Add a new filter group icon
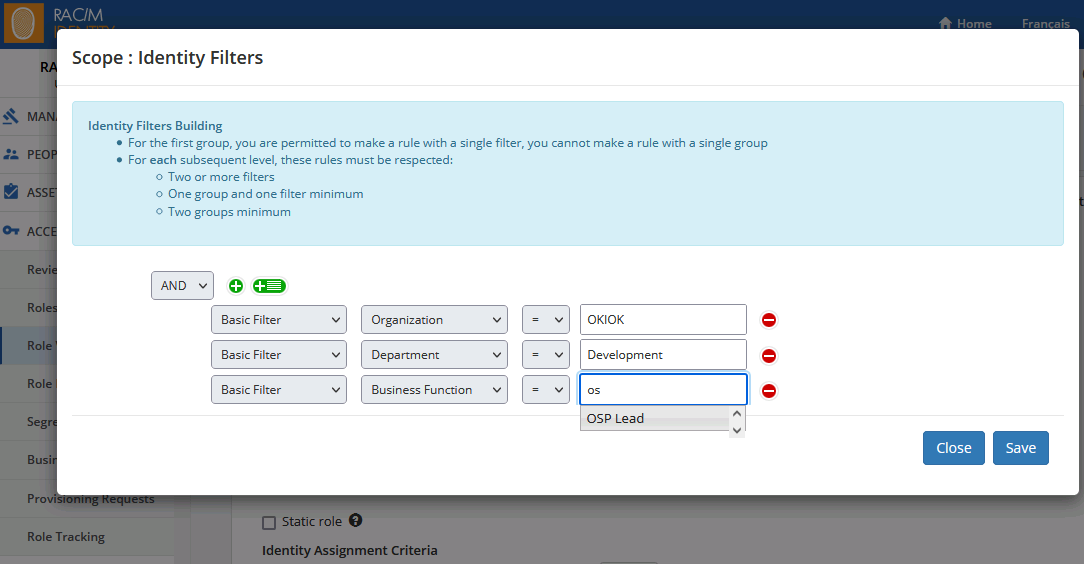The width and height of the screenshot is (1084, 564). [x=269, y=286]
